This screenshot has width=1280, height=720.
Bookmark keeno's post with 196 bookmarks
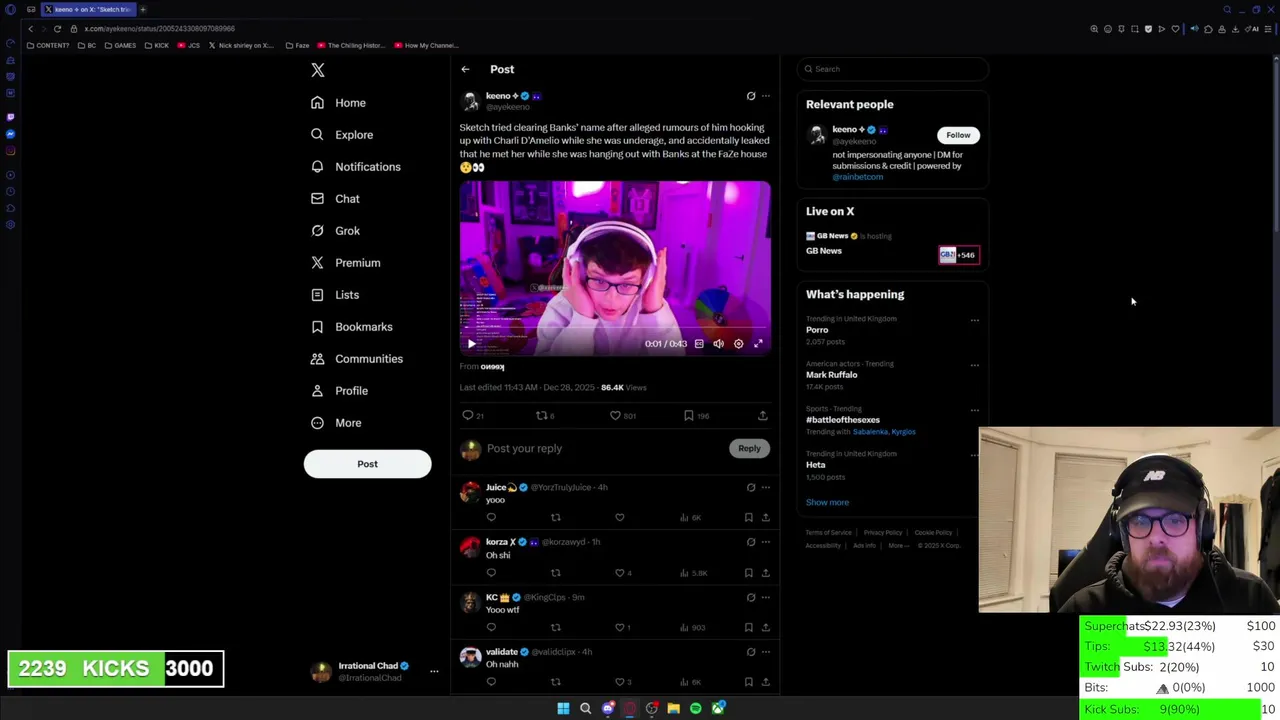(688, 415)
